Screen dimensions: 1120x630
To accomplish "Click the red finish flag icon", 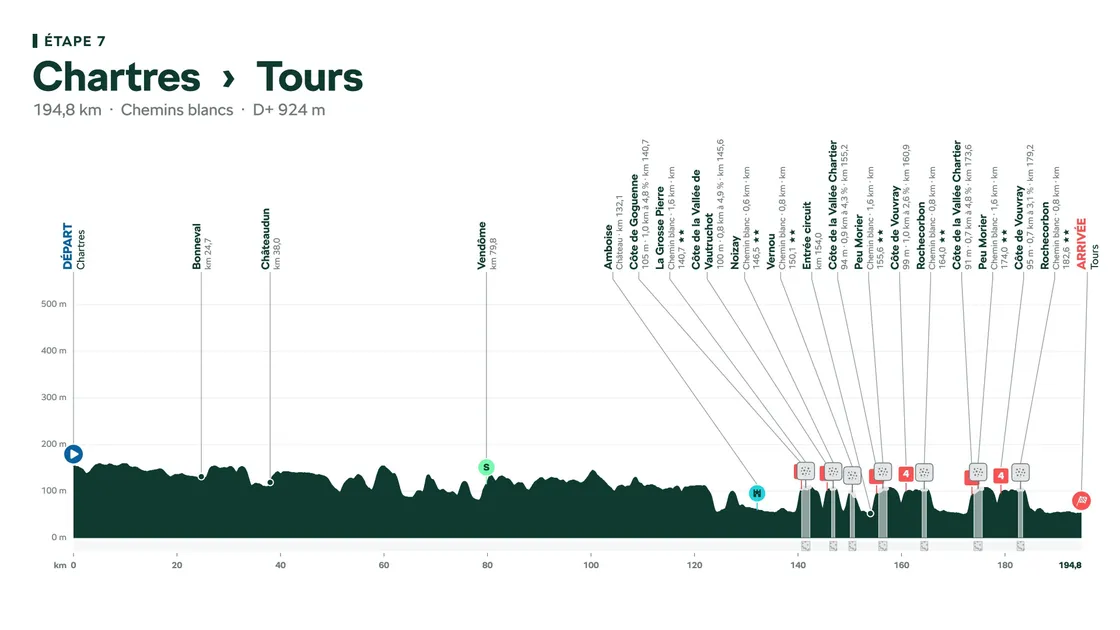I will 1081,500.
